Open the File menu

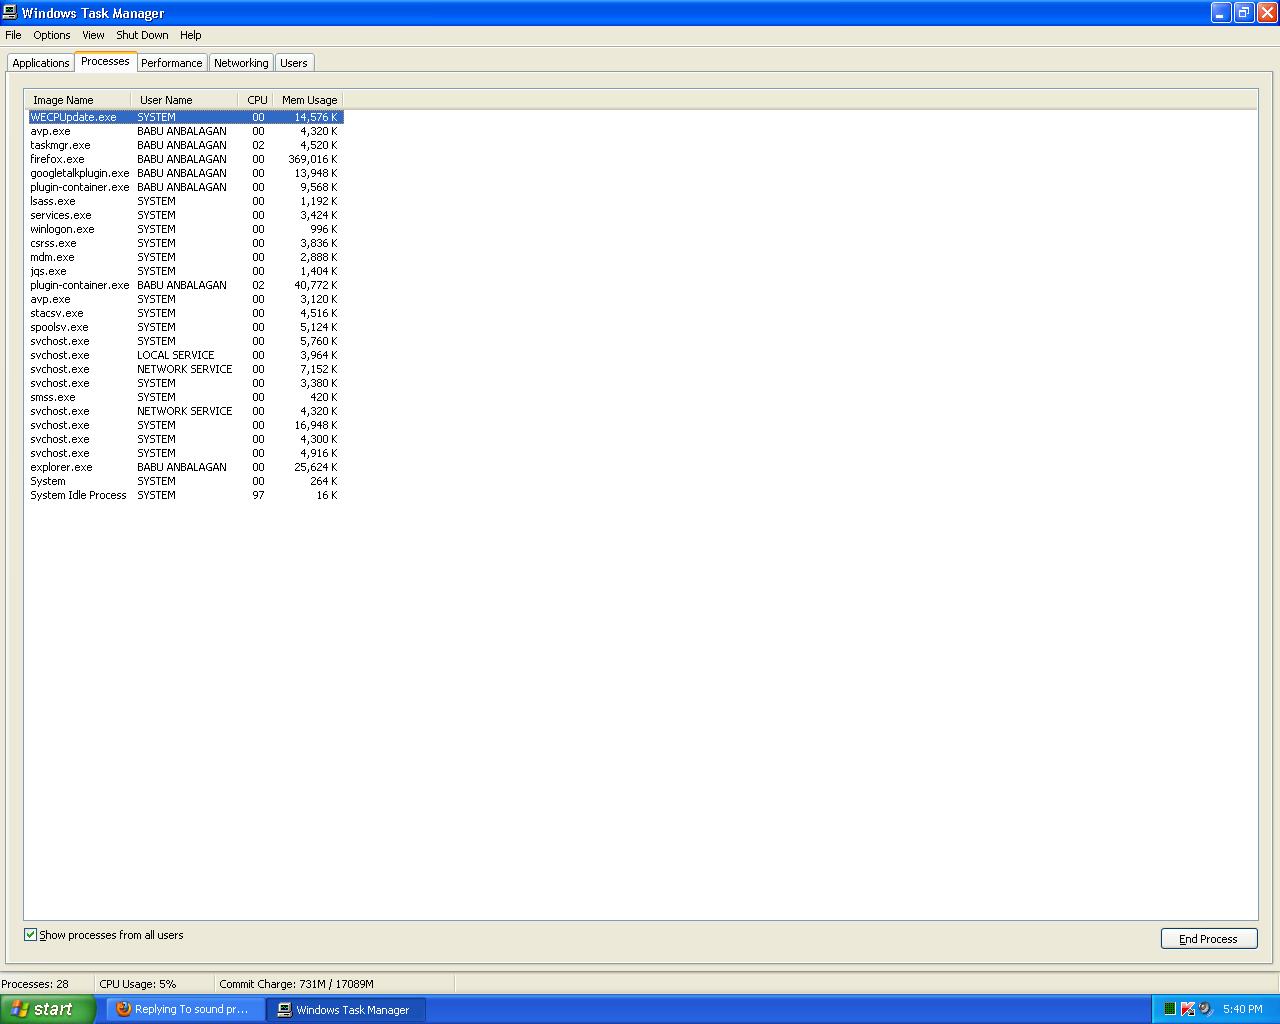click(x=13, y=35)
